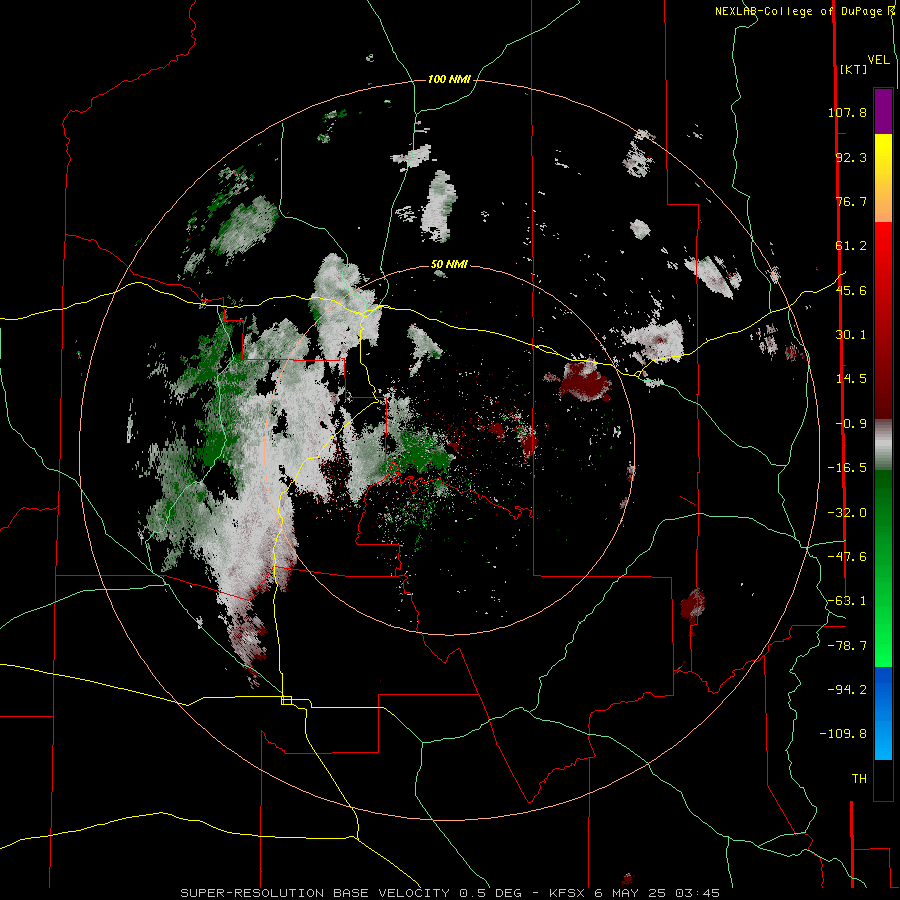Click the purple segment of color bar
Screen dimensions: 900x900
pyautogui.click(x=883, y=111)
